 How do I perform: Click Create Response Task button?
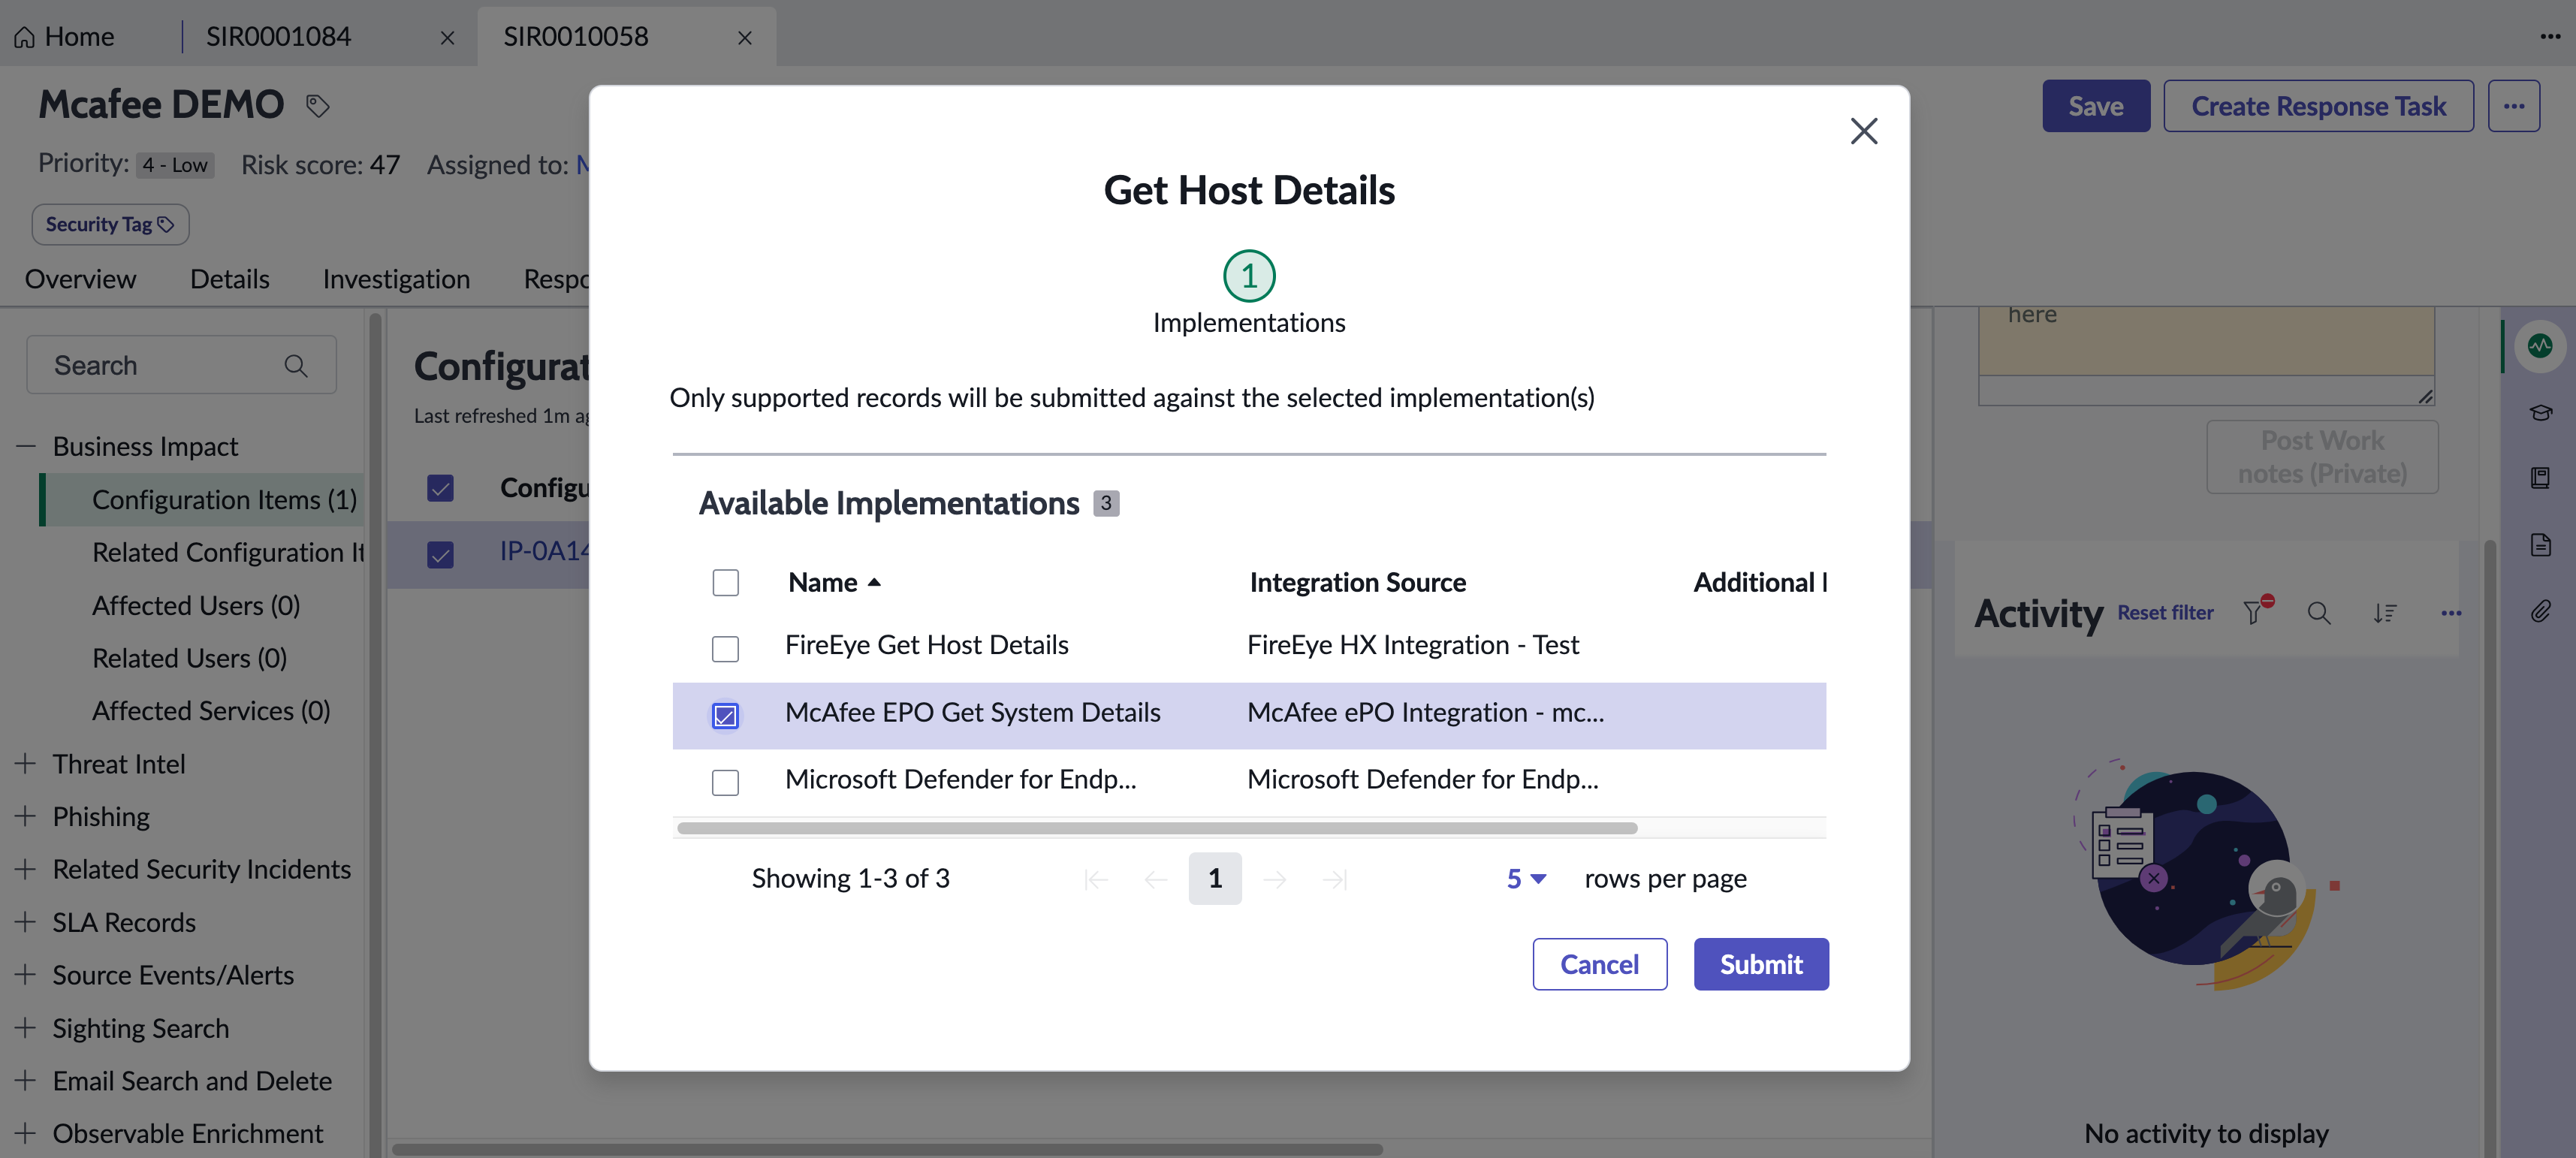2318,106
